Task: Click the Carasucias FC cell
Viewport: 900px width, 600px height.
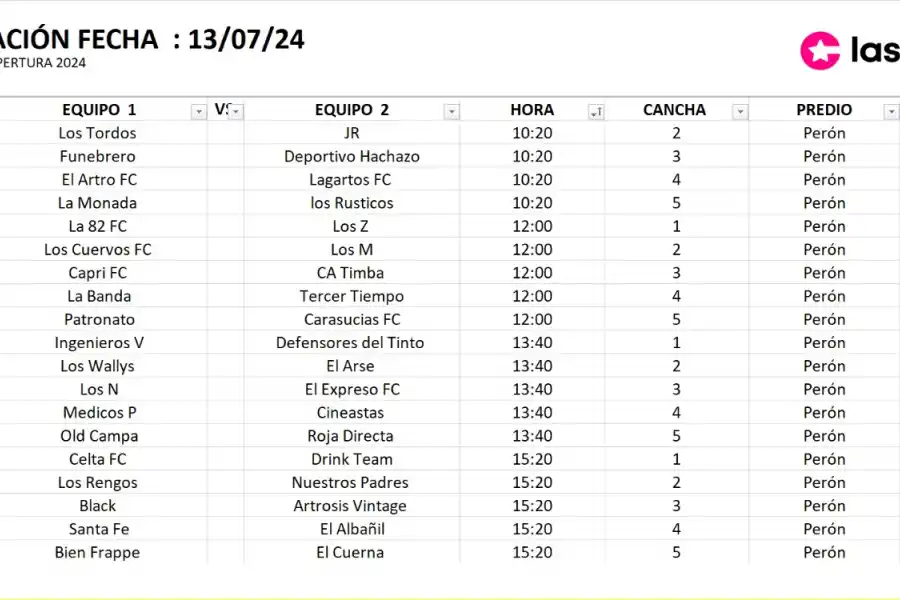Action: pyautogui.click(x=352, y=319)
